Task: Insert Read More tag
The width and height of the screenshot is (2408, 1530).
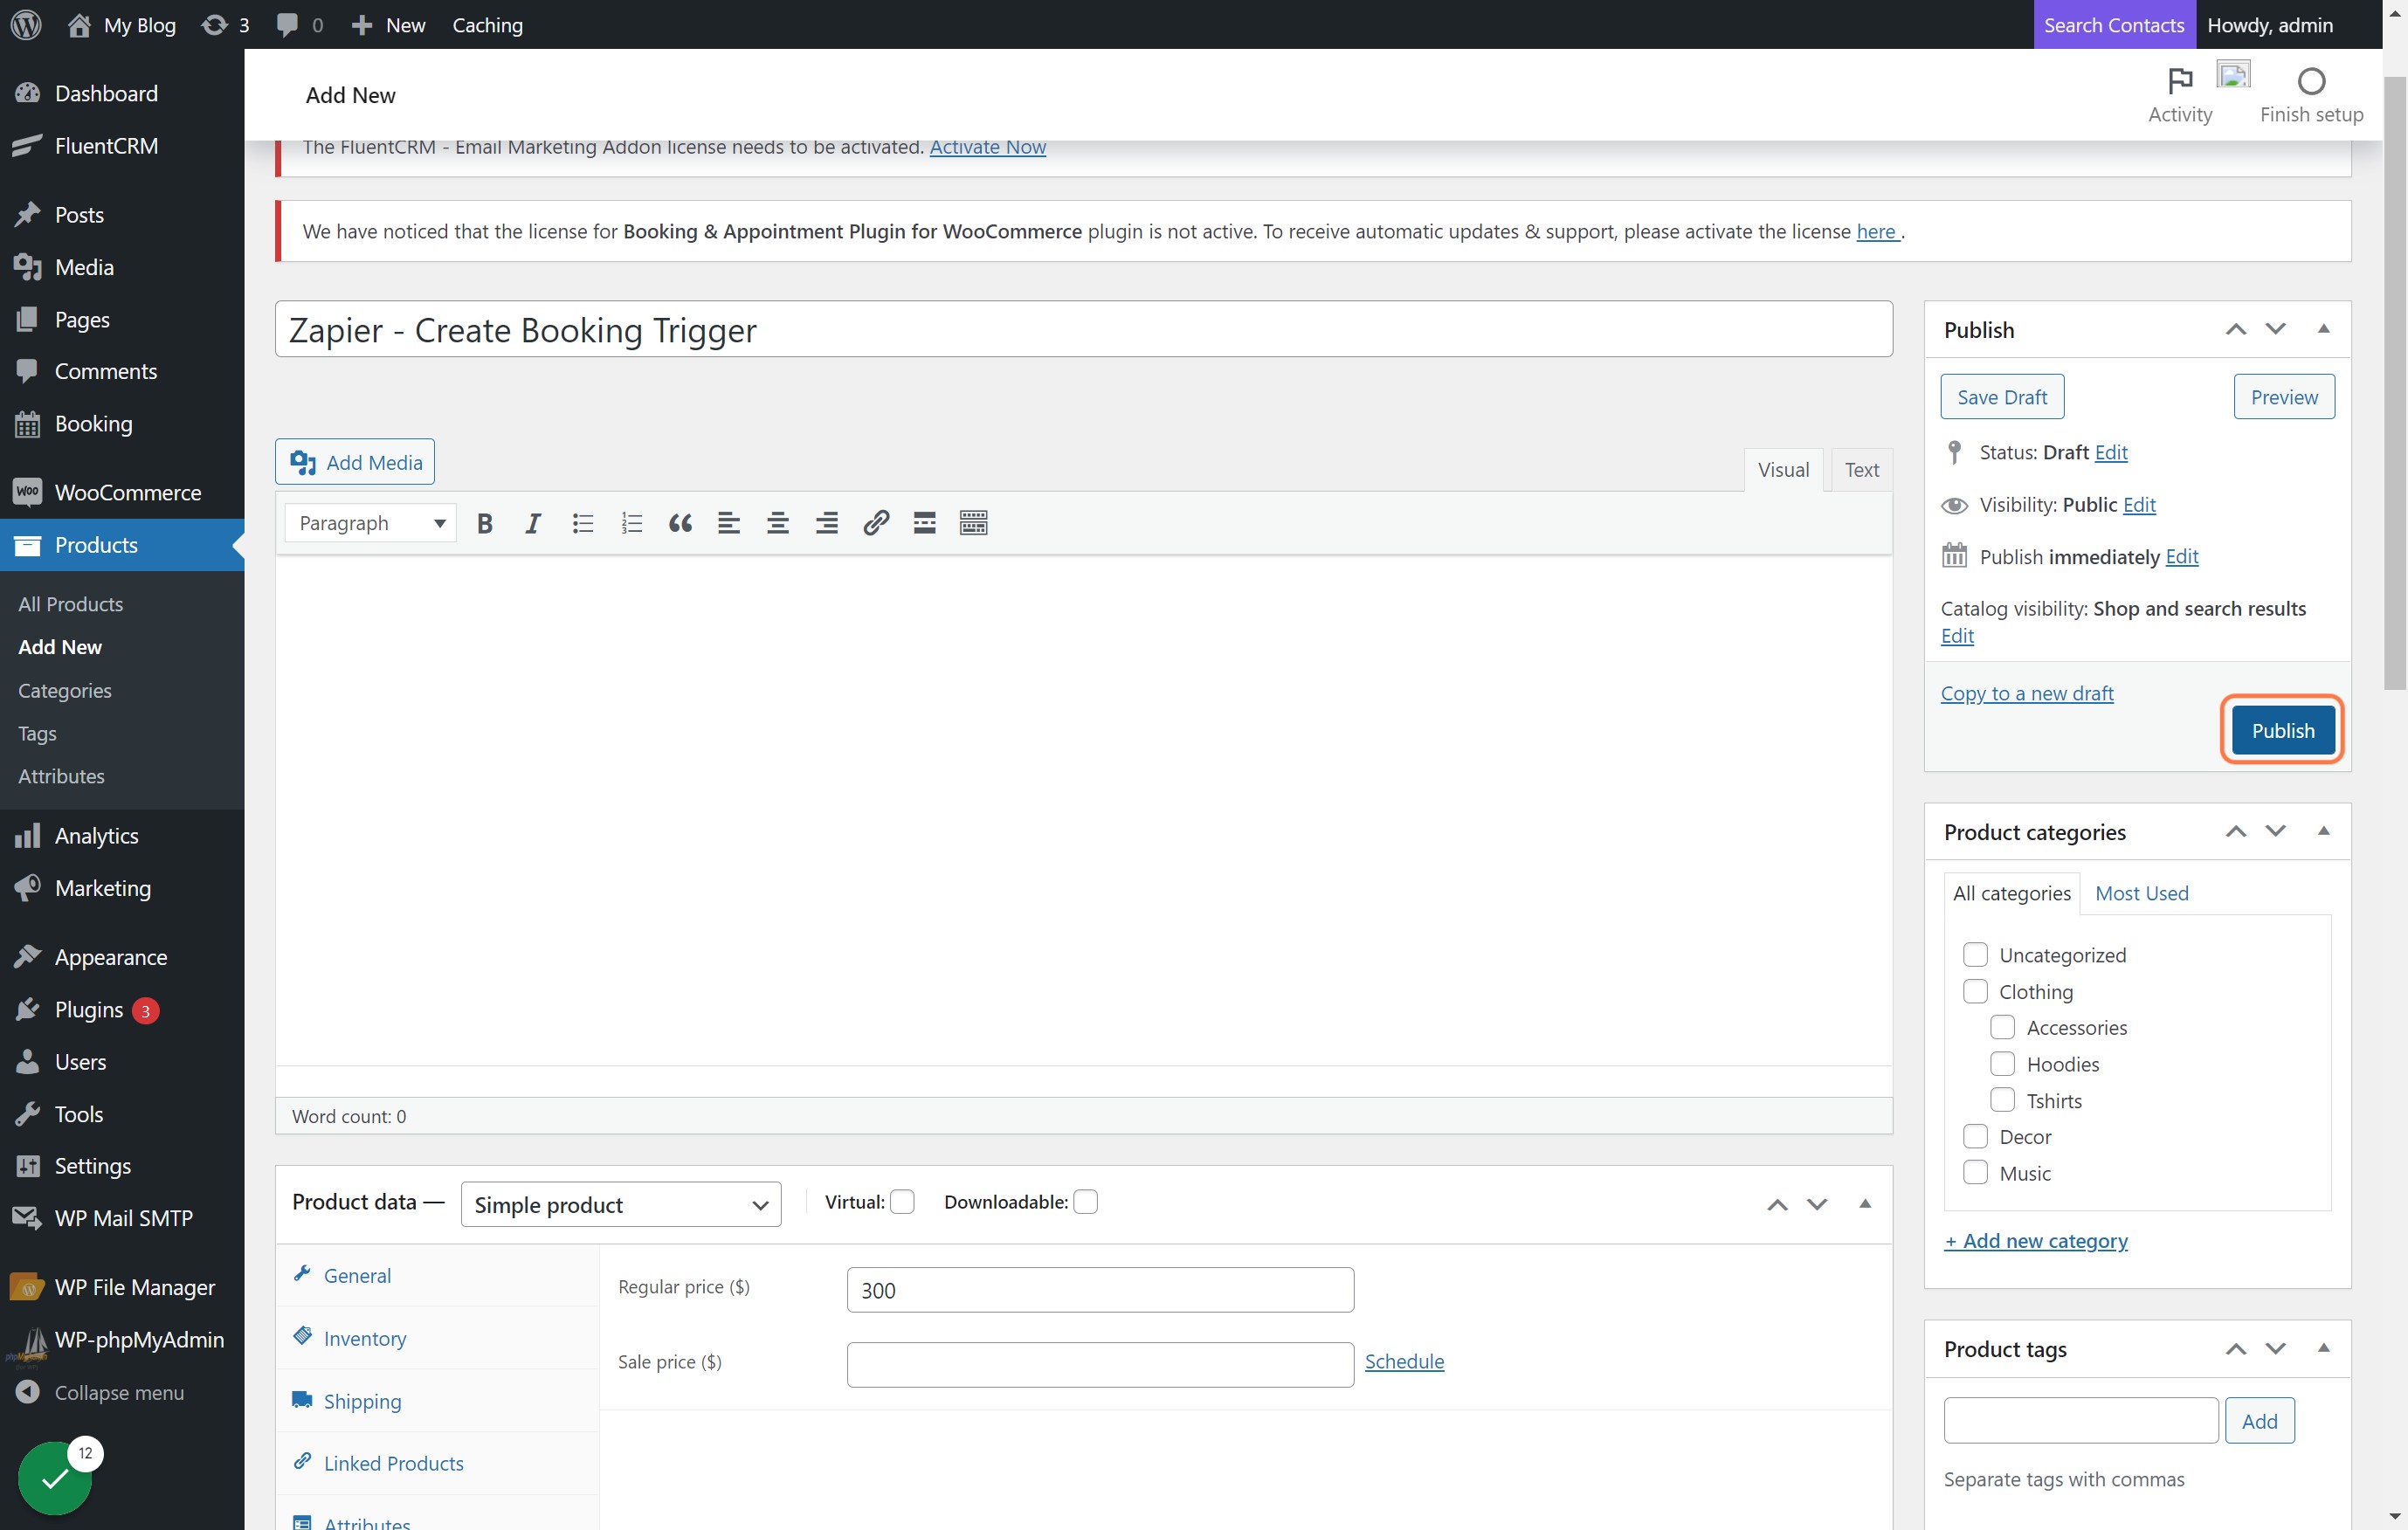Action: [925, 523]
